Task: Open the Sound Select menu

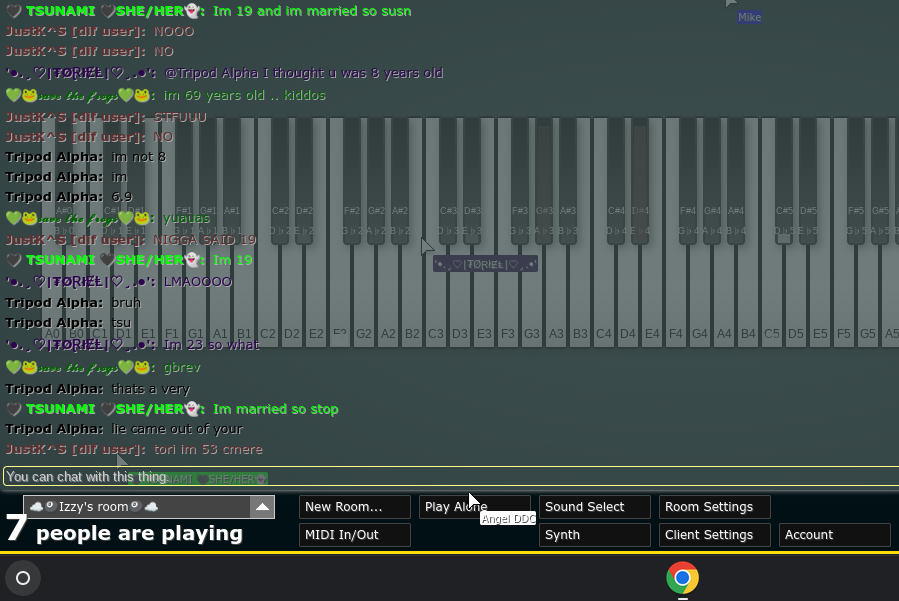Action: (595, 507)
